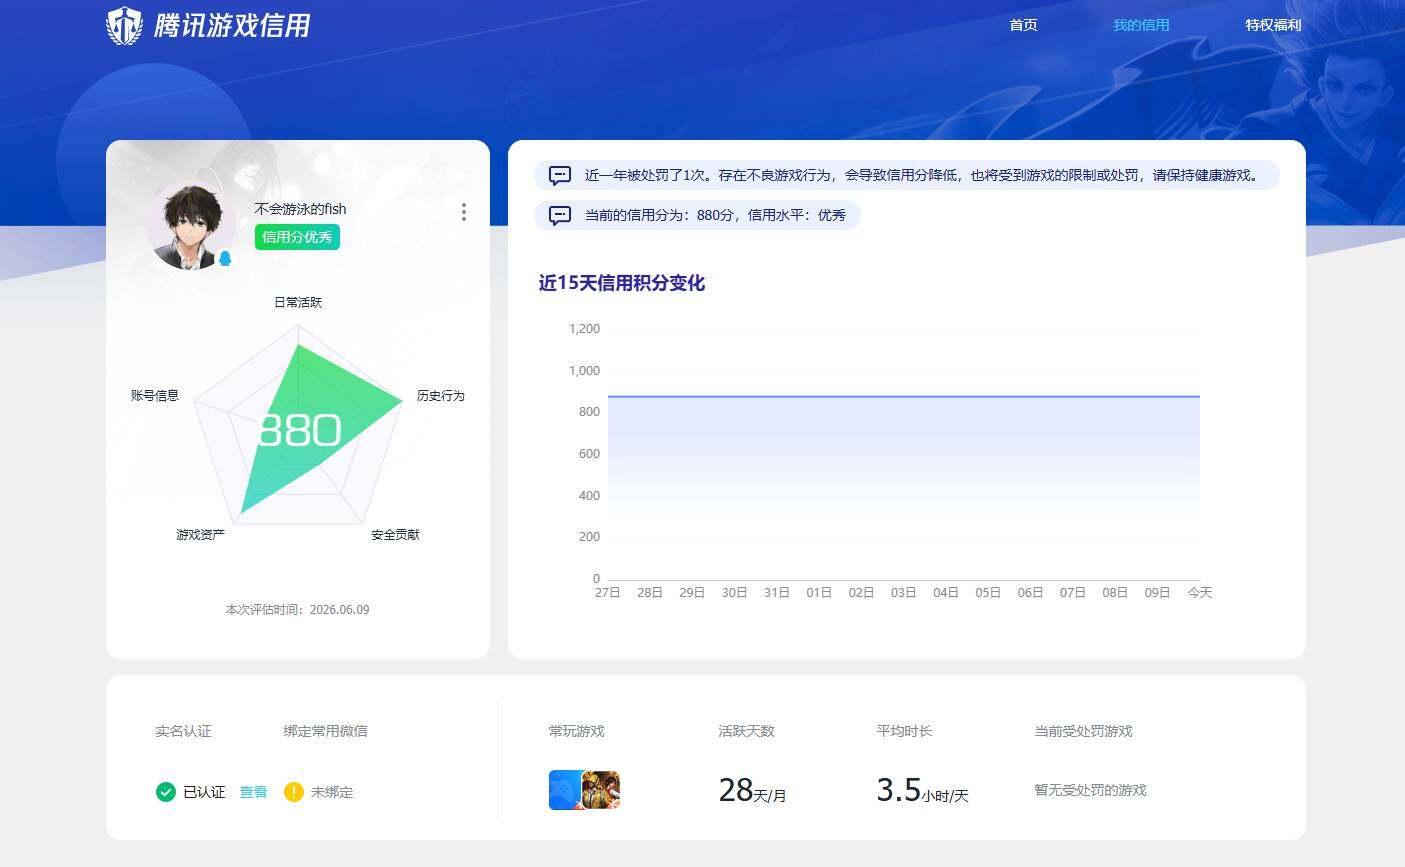Open the 首页 navigation tab
This screenshot has height=867, width=1405.
coord(1023,25)
